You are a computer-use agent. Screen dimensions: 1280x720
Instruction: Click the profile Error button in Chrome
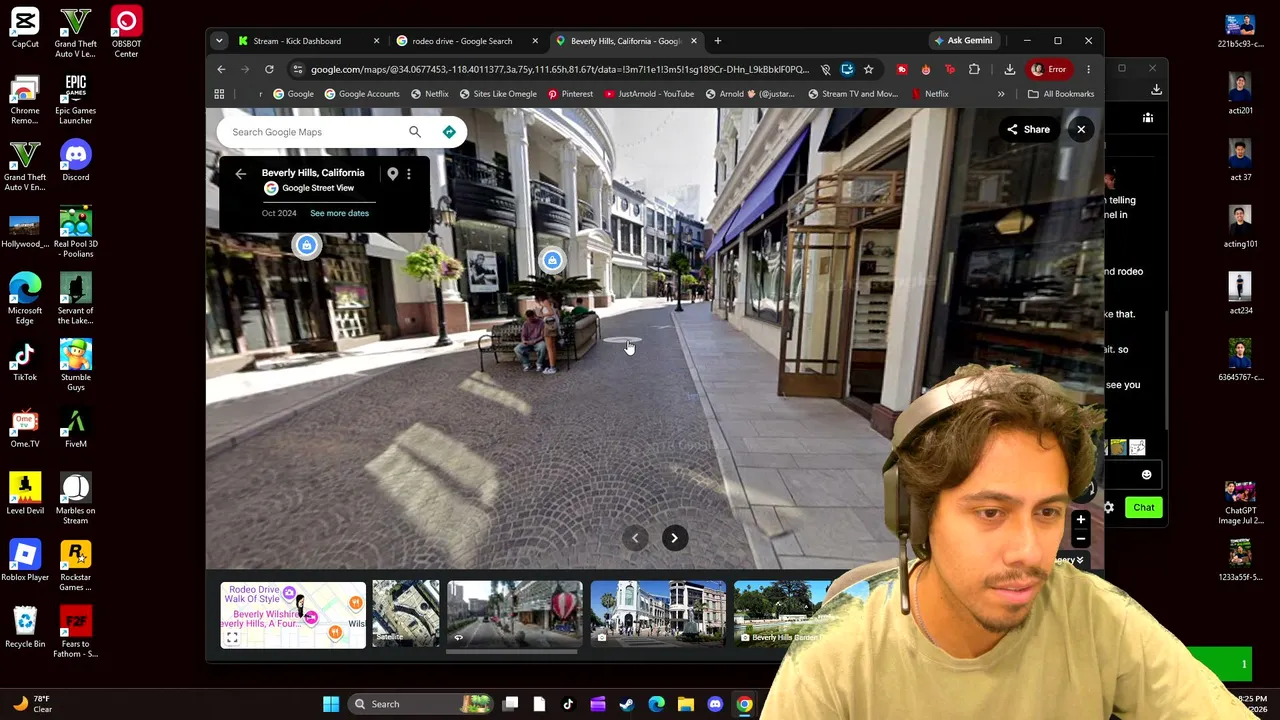[x=1049, y=69]
